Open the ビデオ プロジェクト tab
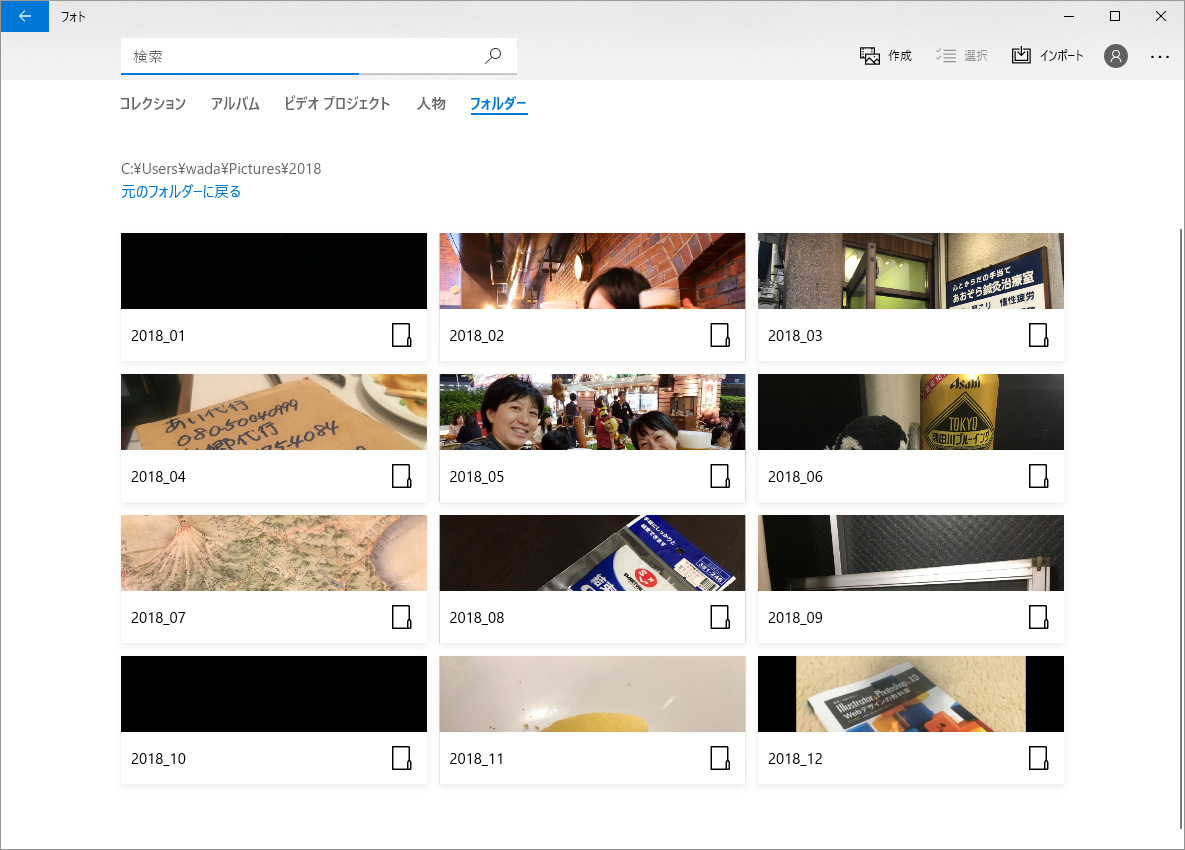The width and height of the screenshot is (1185, 850). click(337, 104)
